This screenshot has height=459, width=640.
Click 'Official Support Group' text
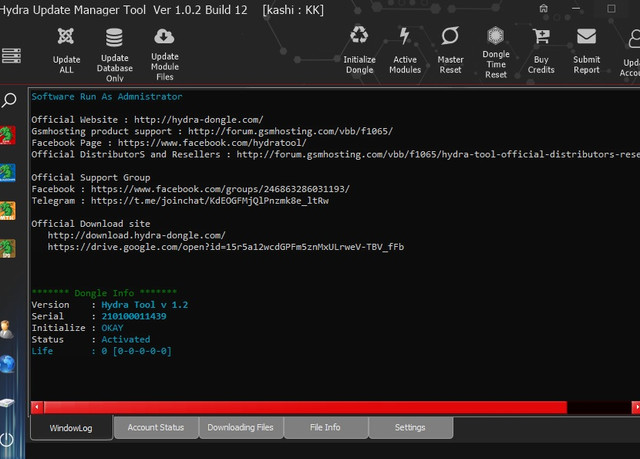point(91,177)
